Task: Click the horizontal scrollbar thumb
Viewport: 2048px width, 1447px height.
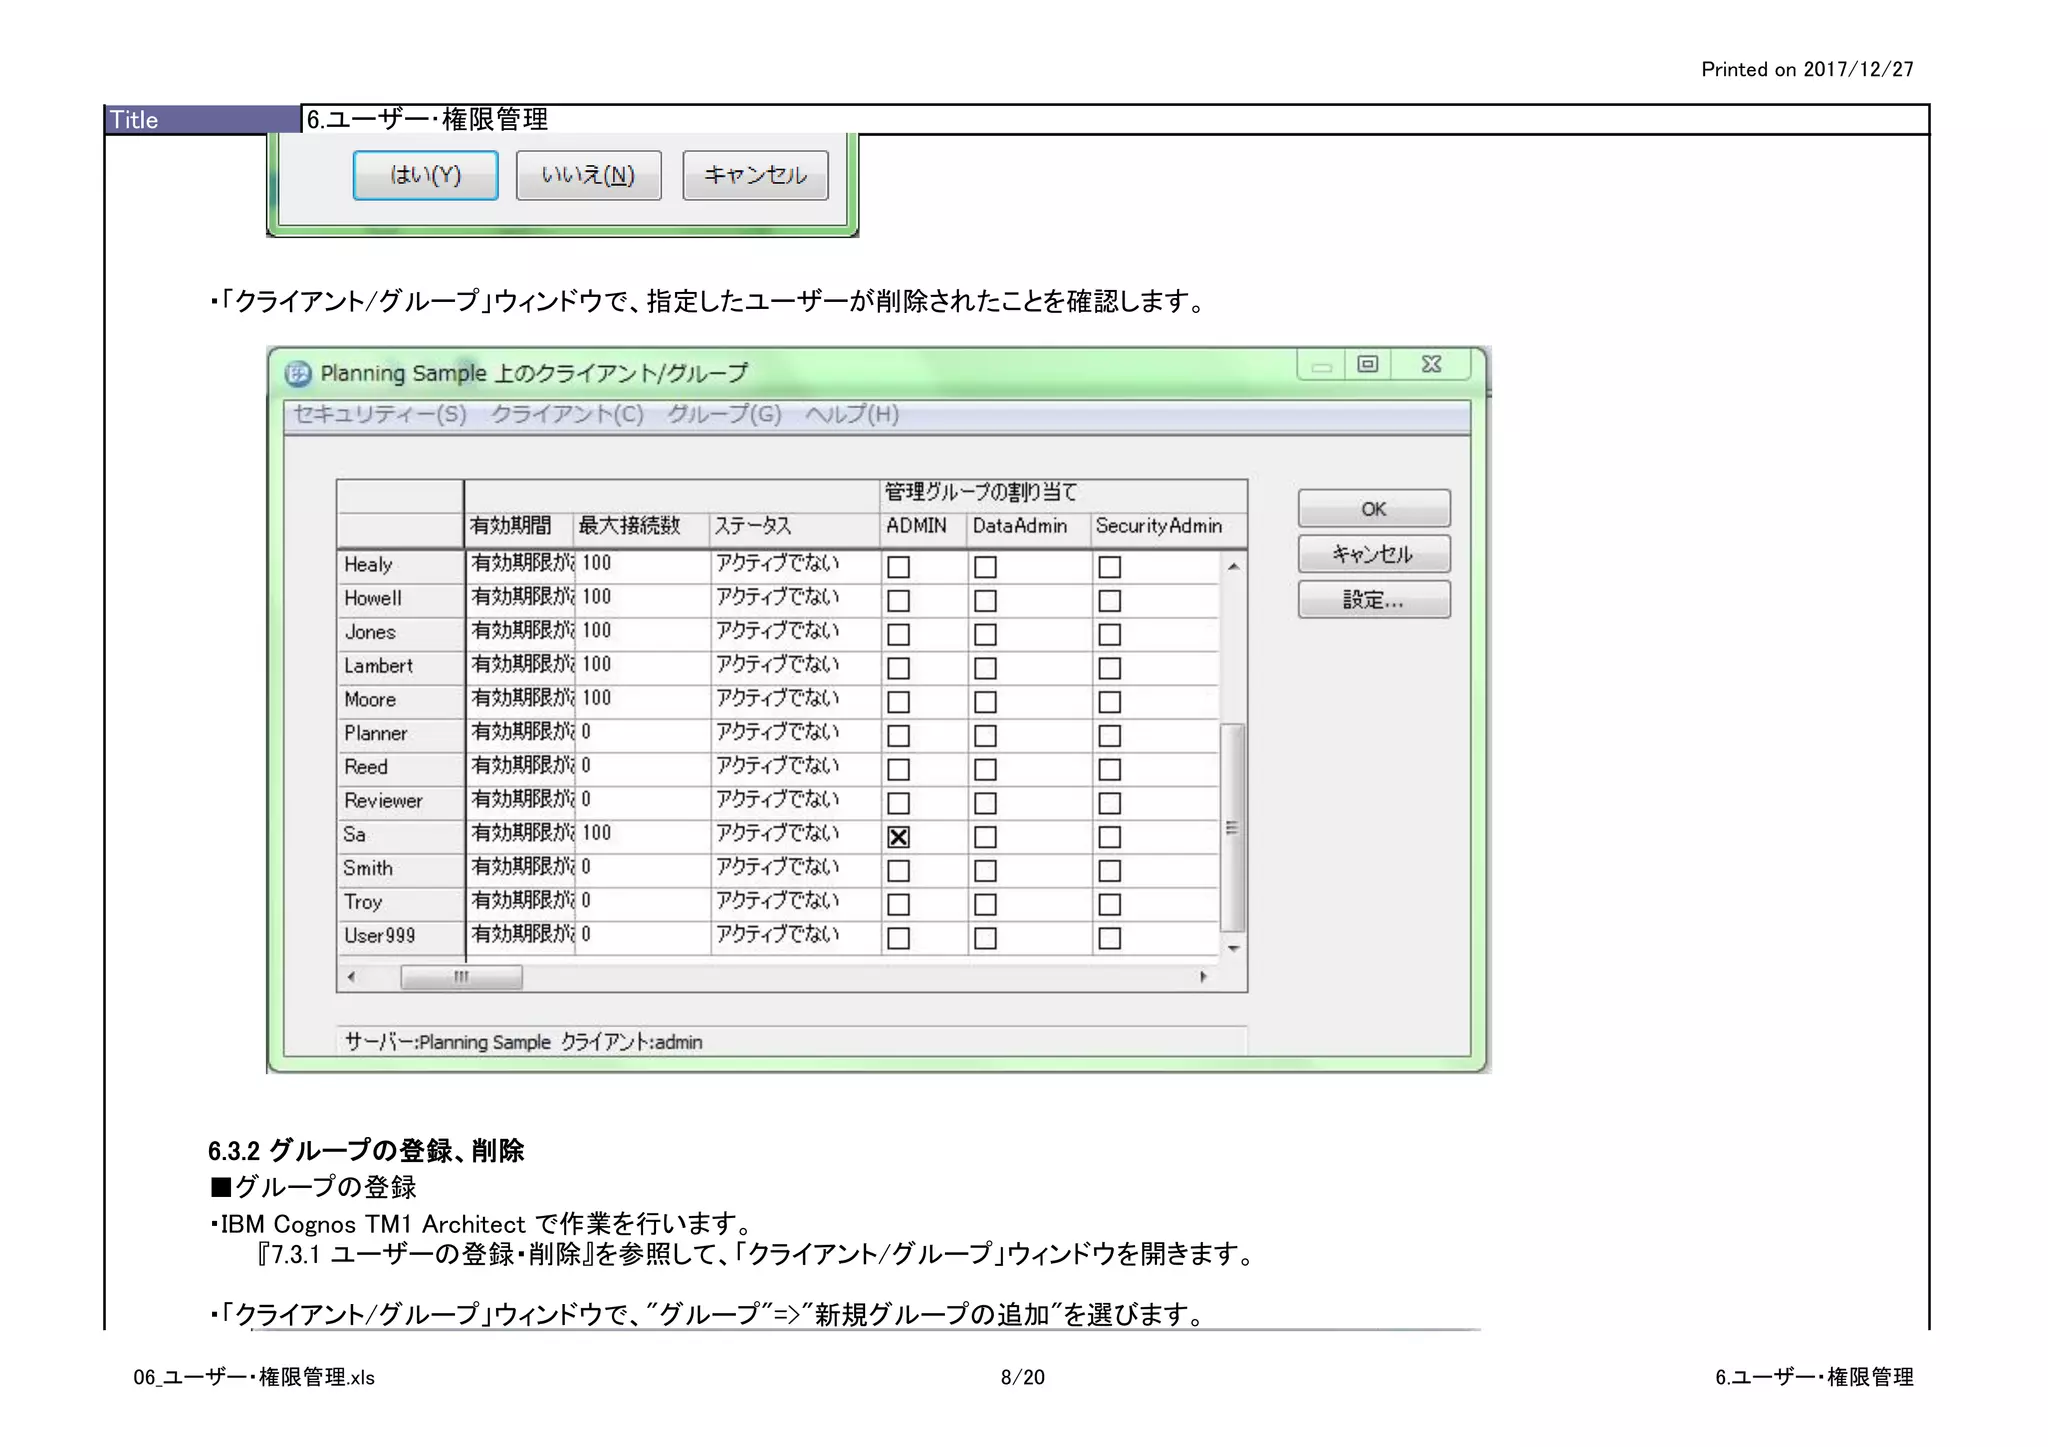Action: pyautogui.click(x=461, y=976)
